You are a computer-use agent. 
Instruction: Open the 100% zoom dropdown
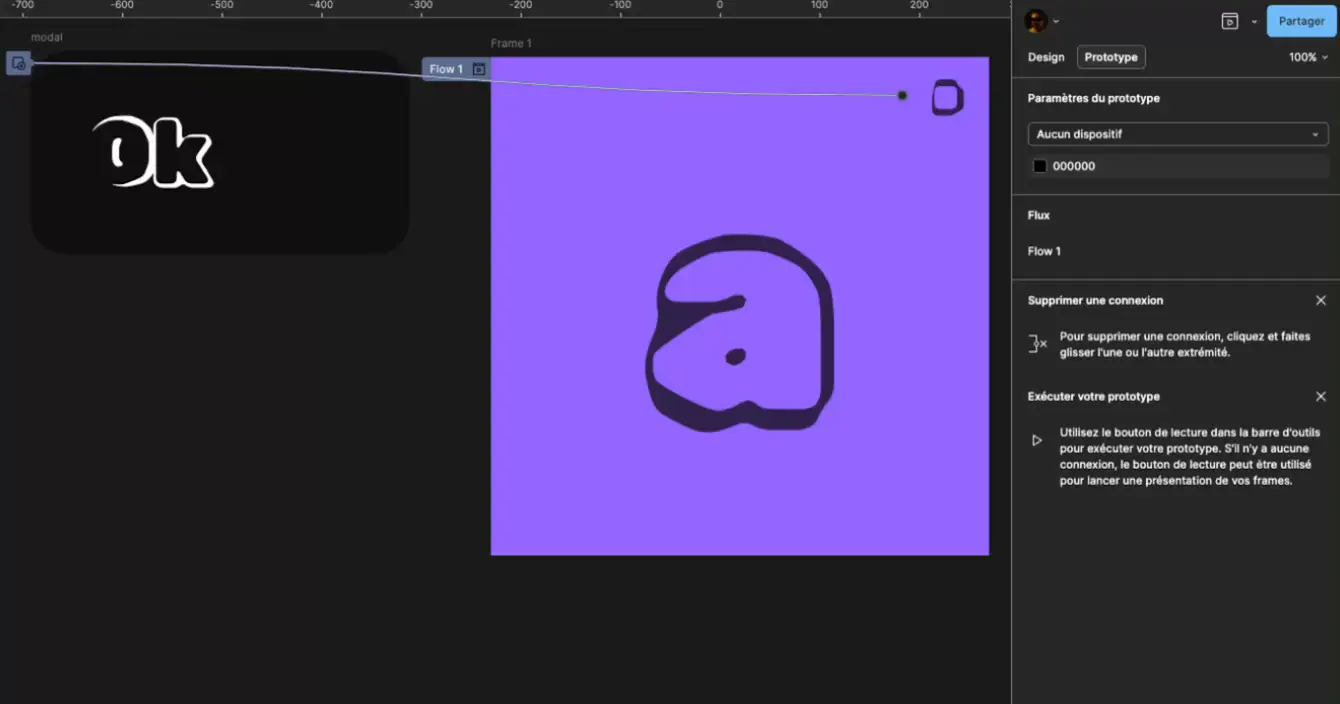pyautogui.click(x=1308, y=57)
